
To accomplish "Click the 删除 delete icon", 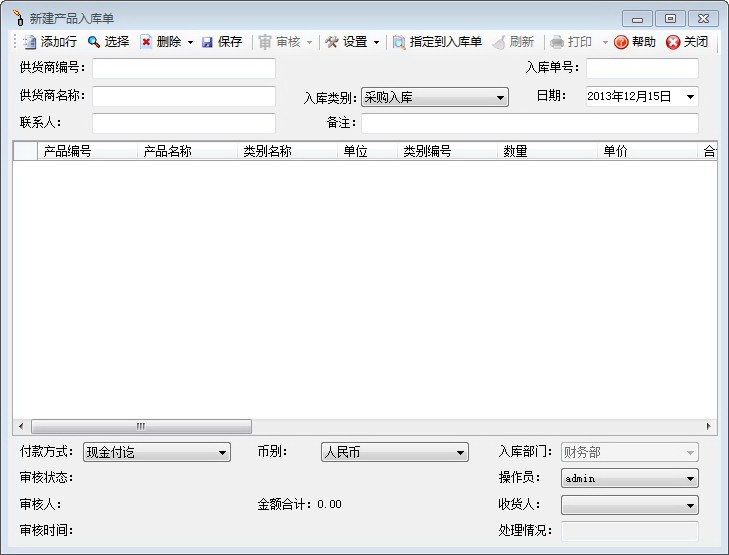I will [x=146, y=42].
